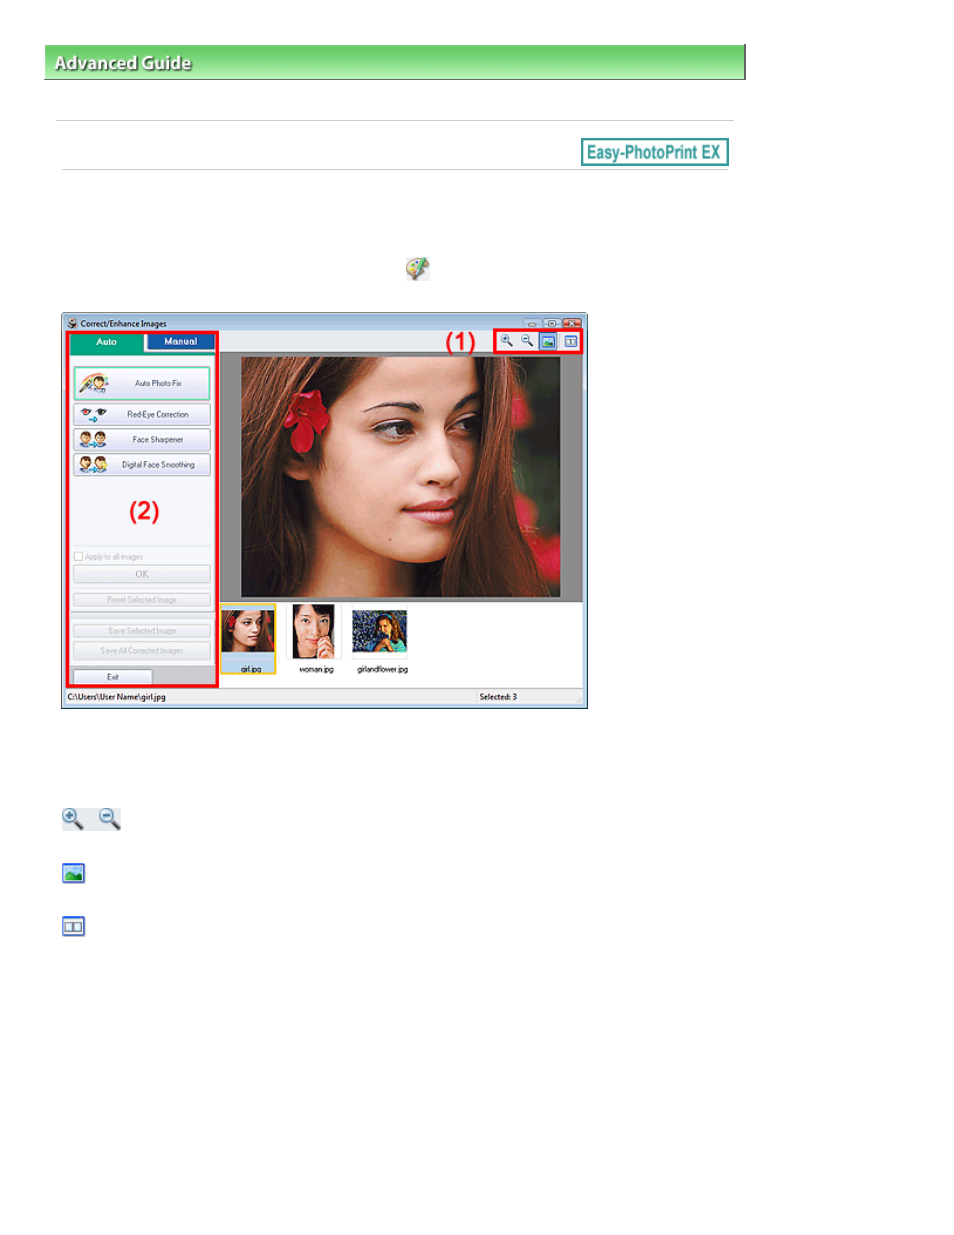Switch to the Manual tab

[181, 342]
